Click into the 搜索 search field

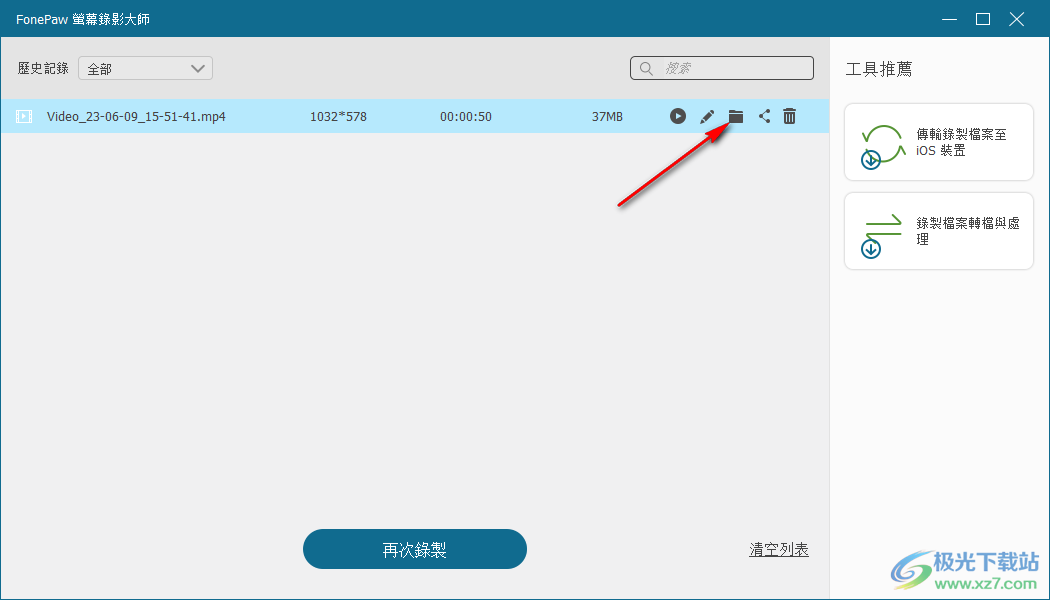(722, 68)
